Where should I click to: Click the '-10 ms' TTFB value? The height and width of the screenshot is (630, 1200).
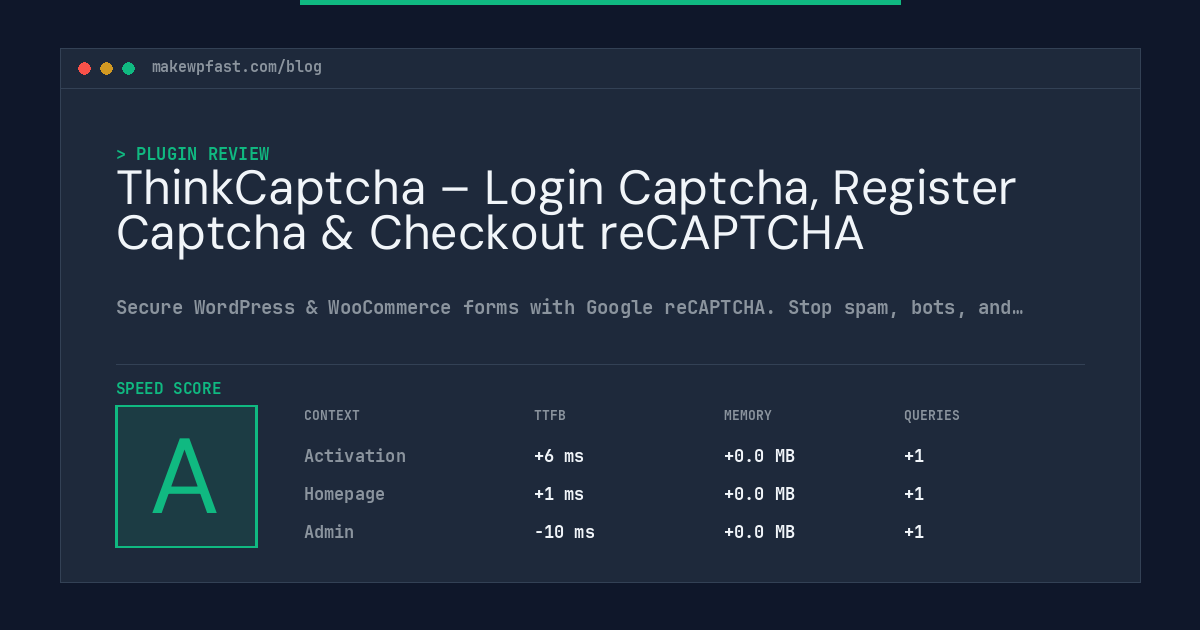click(x=564, y=532)
